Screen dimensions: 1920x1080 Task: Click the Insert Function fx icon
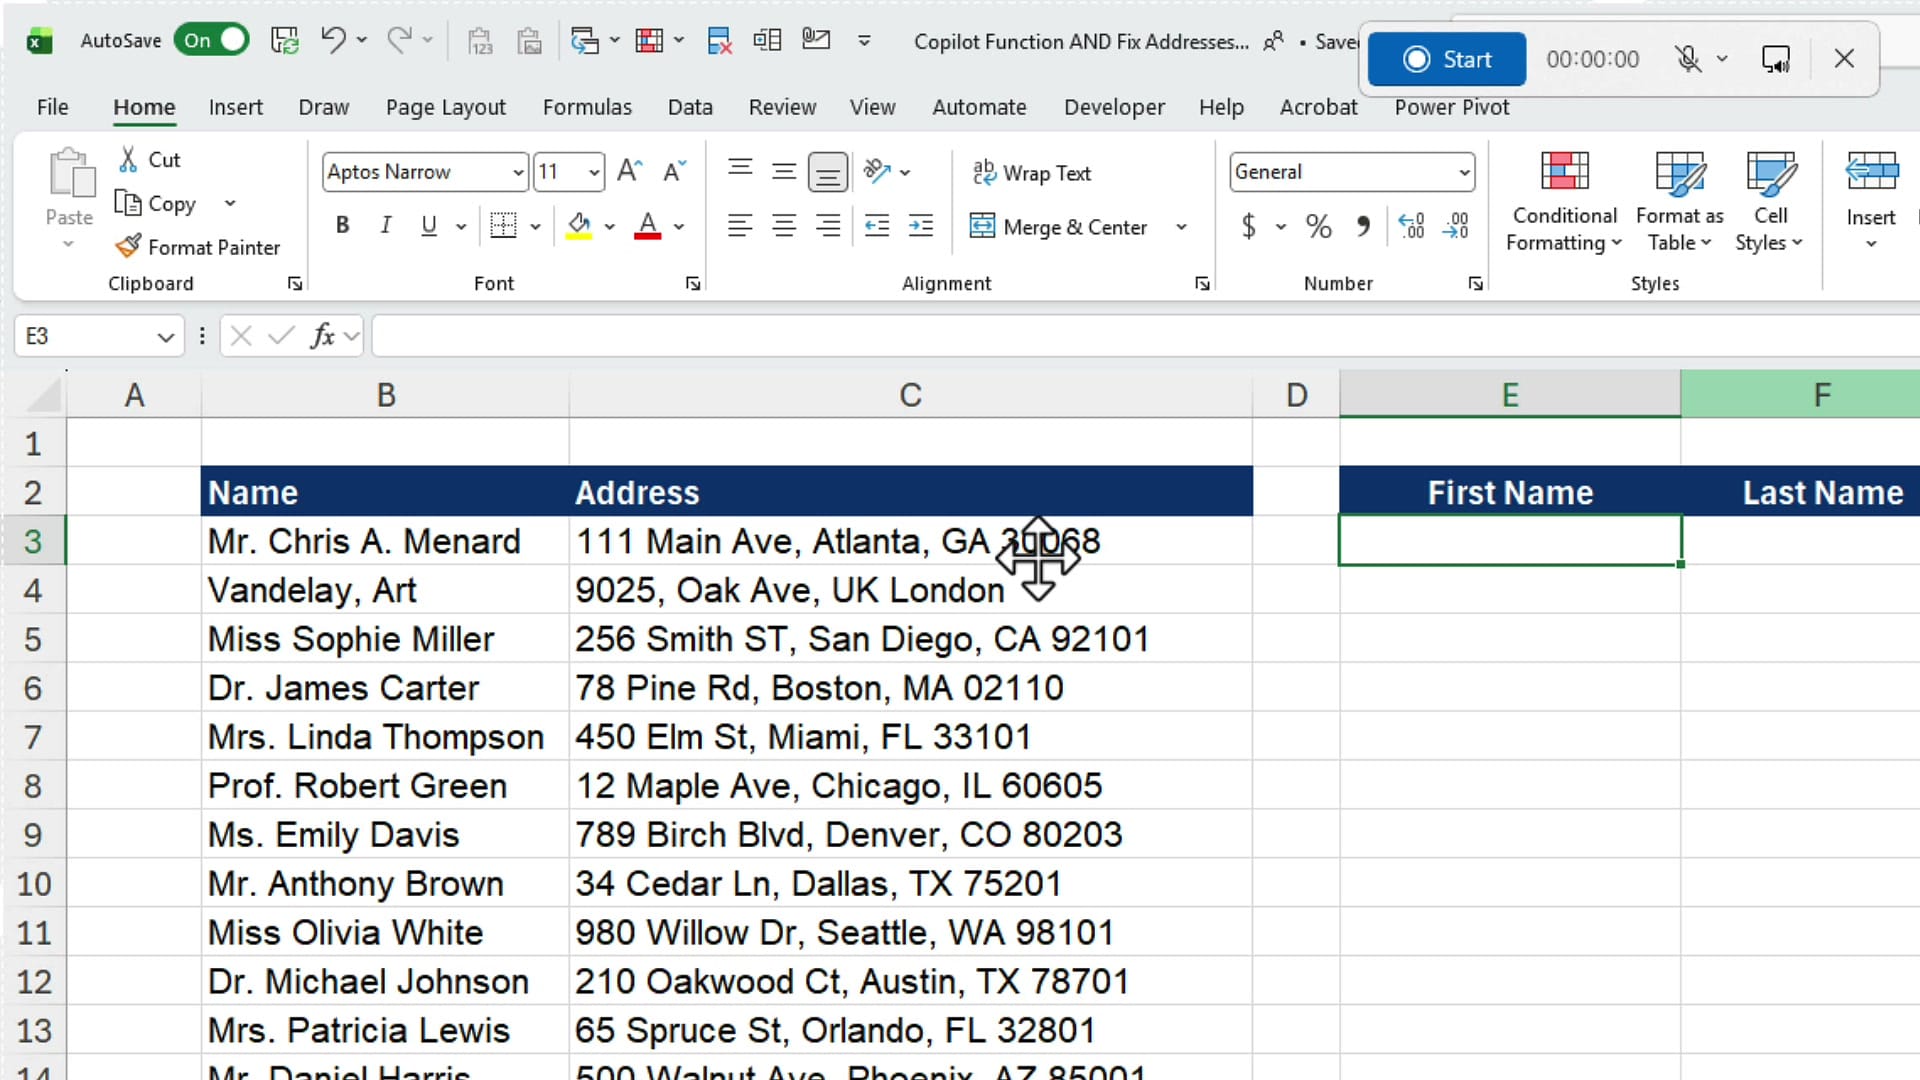(322, 336)
